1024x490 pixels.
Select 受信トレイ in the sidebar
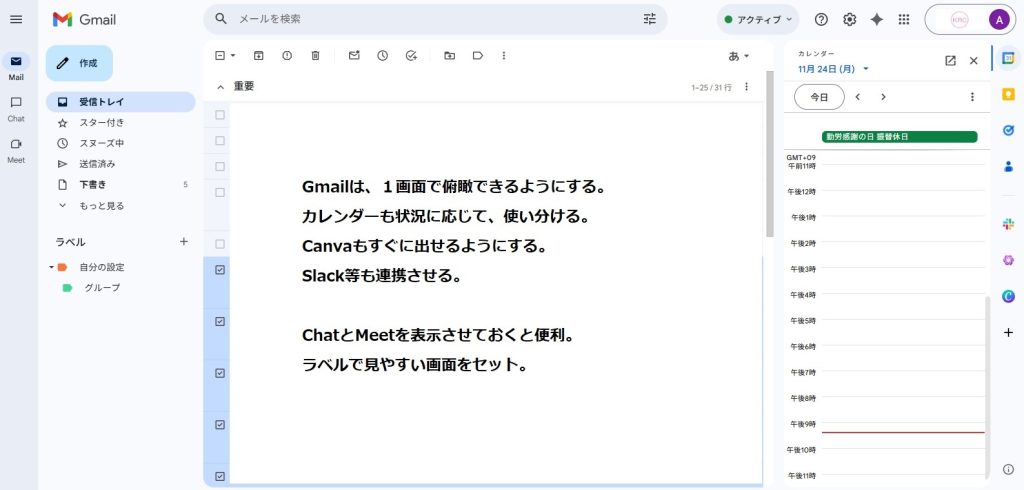coord(101,101)
